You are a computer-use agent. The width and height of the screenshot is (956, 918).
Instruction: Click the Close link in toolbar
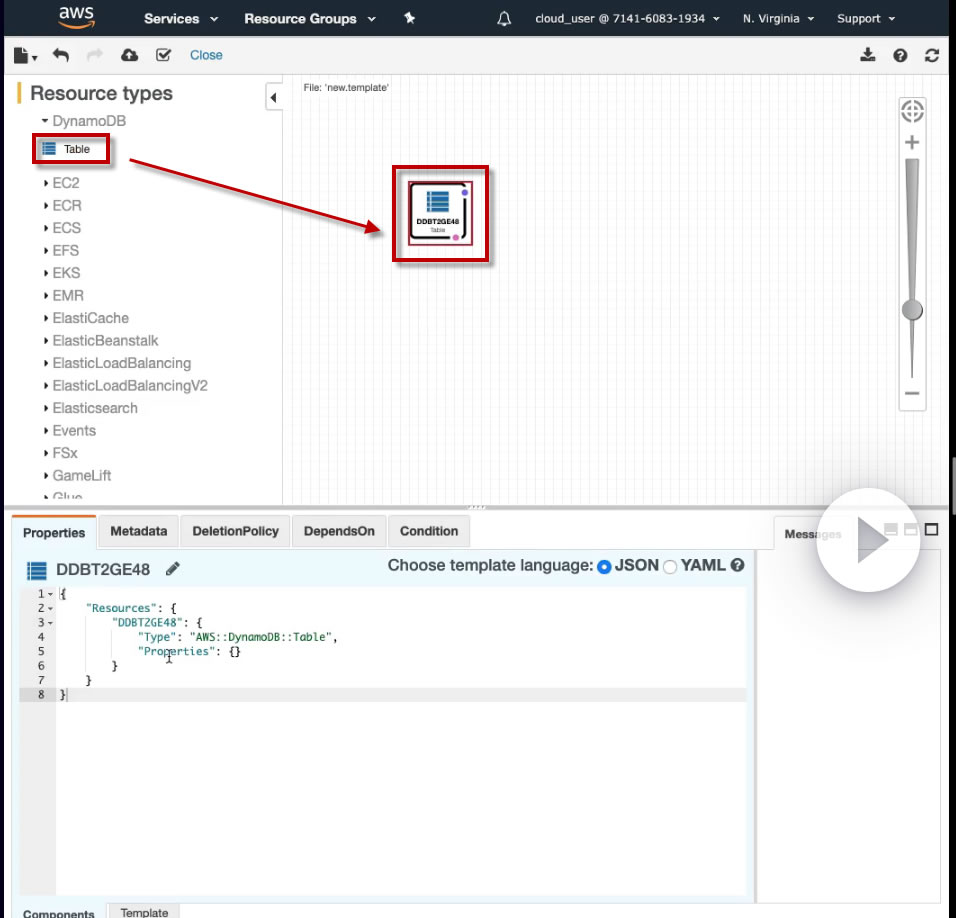tap(206, 55)
